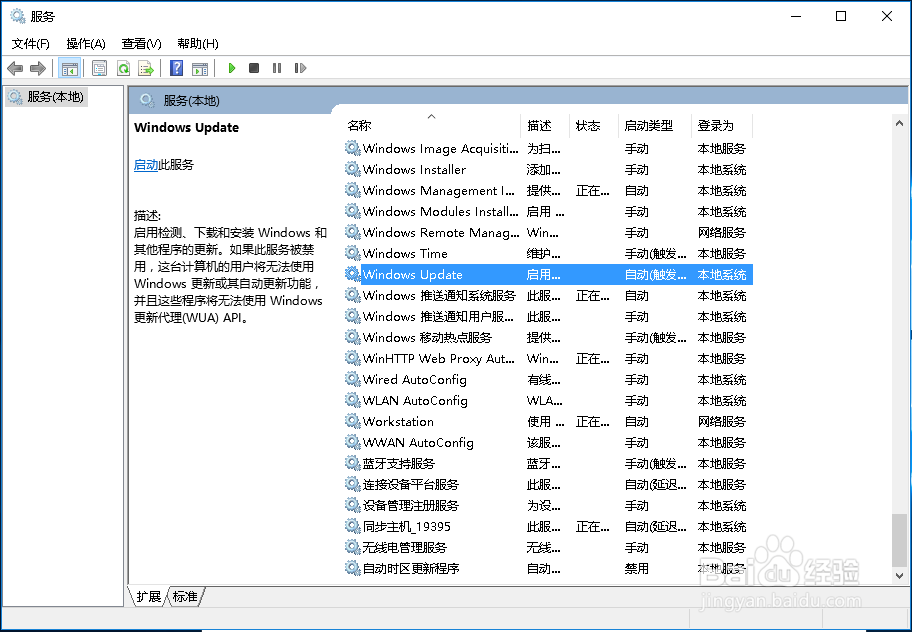Click the Pause Service toolbar icon
The width and height of the screenshot is (912, 632).
click(x=277, y=69)
